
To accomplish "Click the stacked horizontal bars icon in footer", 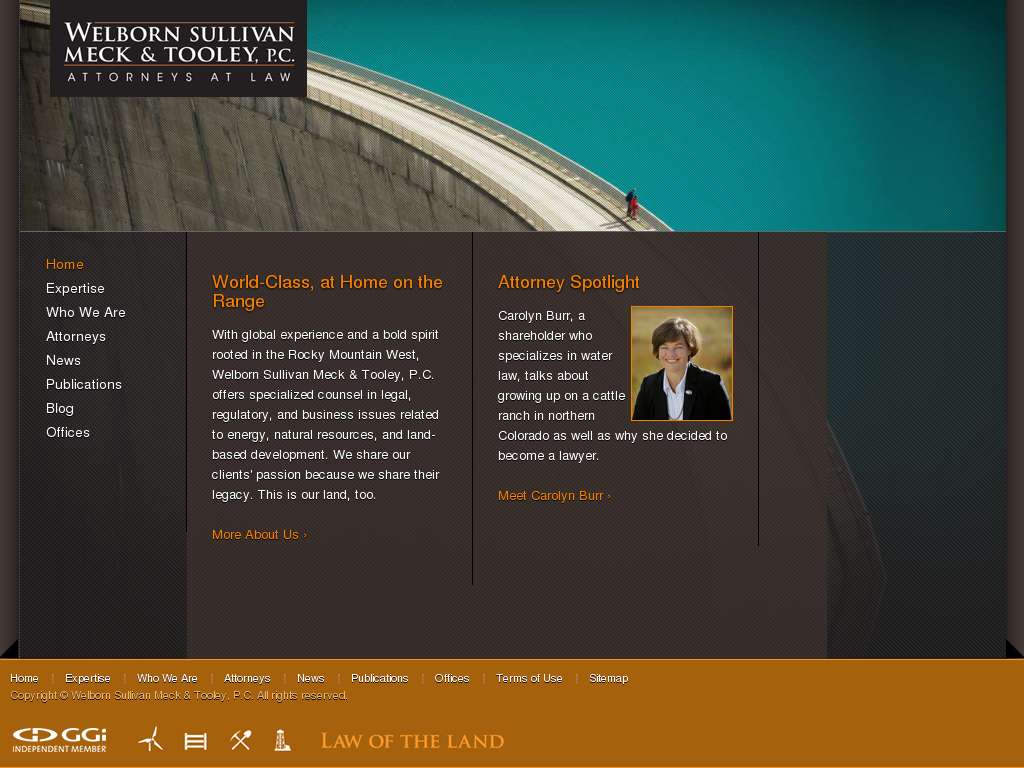I will 195,741.
